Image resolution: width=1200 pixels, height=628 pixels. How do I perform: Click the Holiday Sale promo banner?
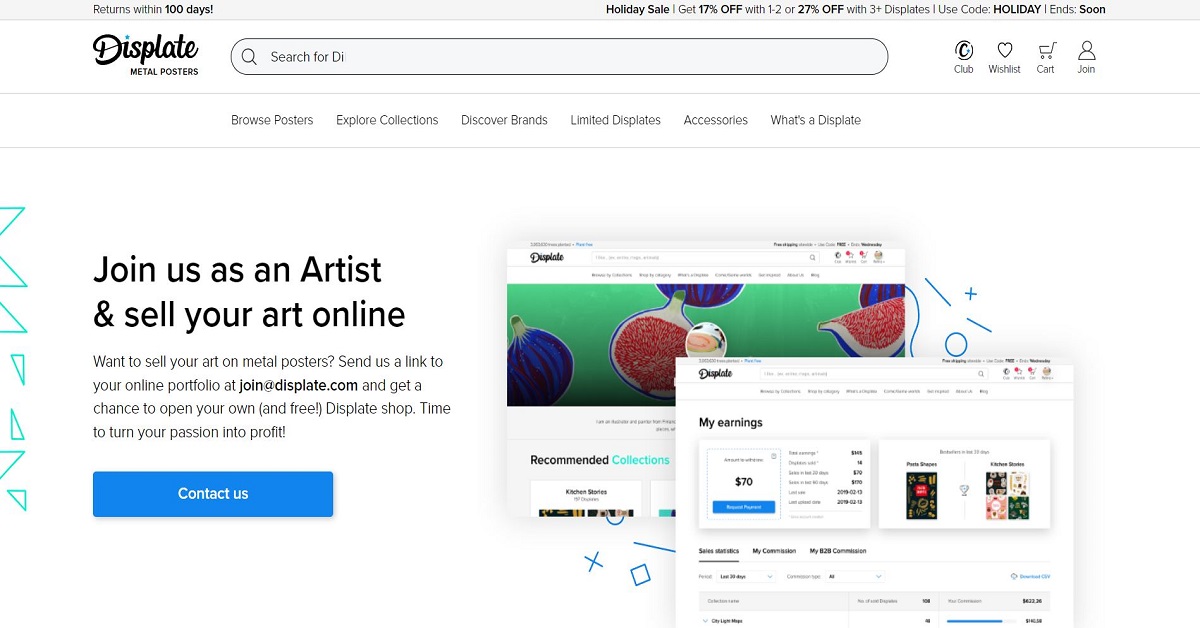click(855, 9)
